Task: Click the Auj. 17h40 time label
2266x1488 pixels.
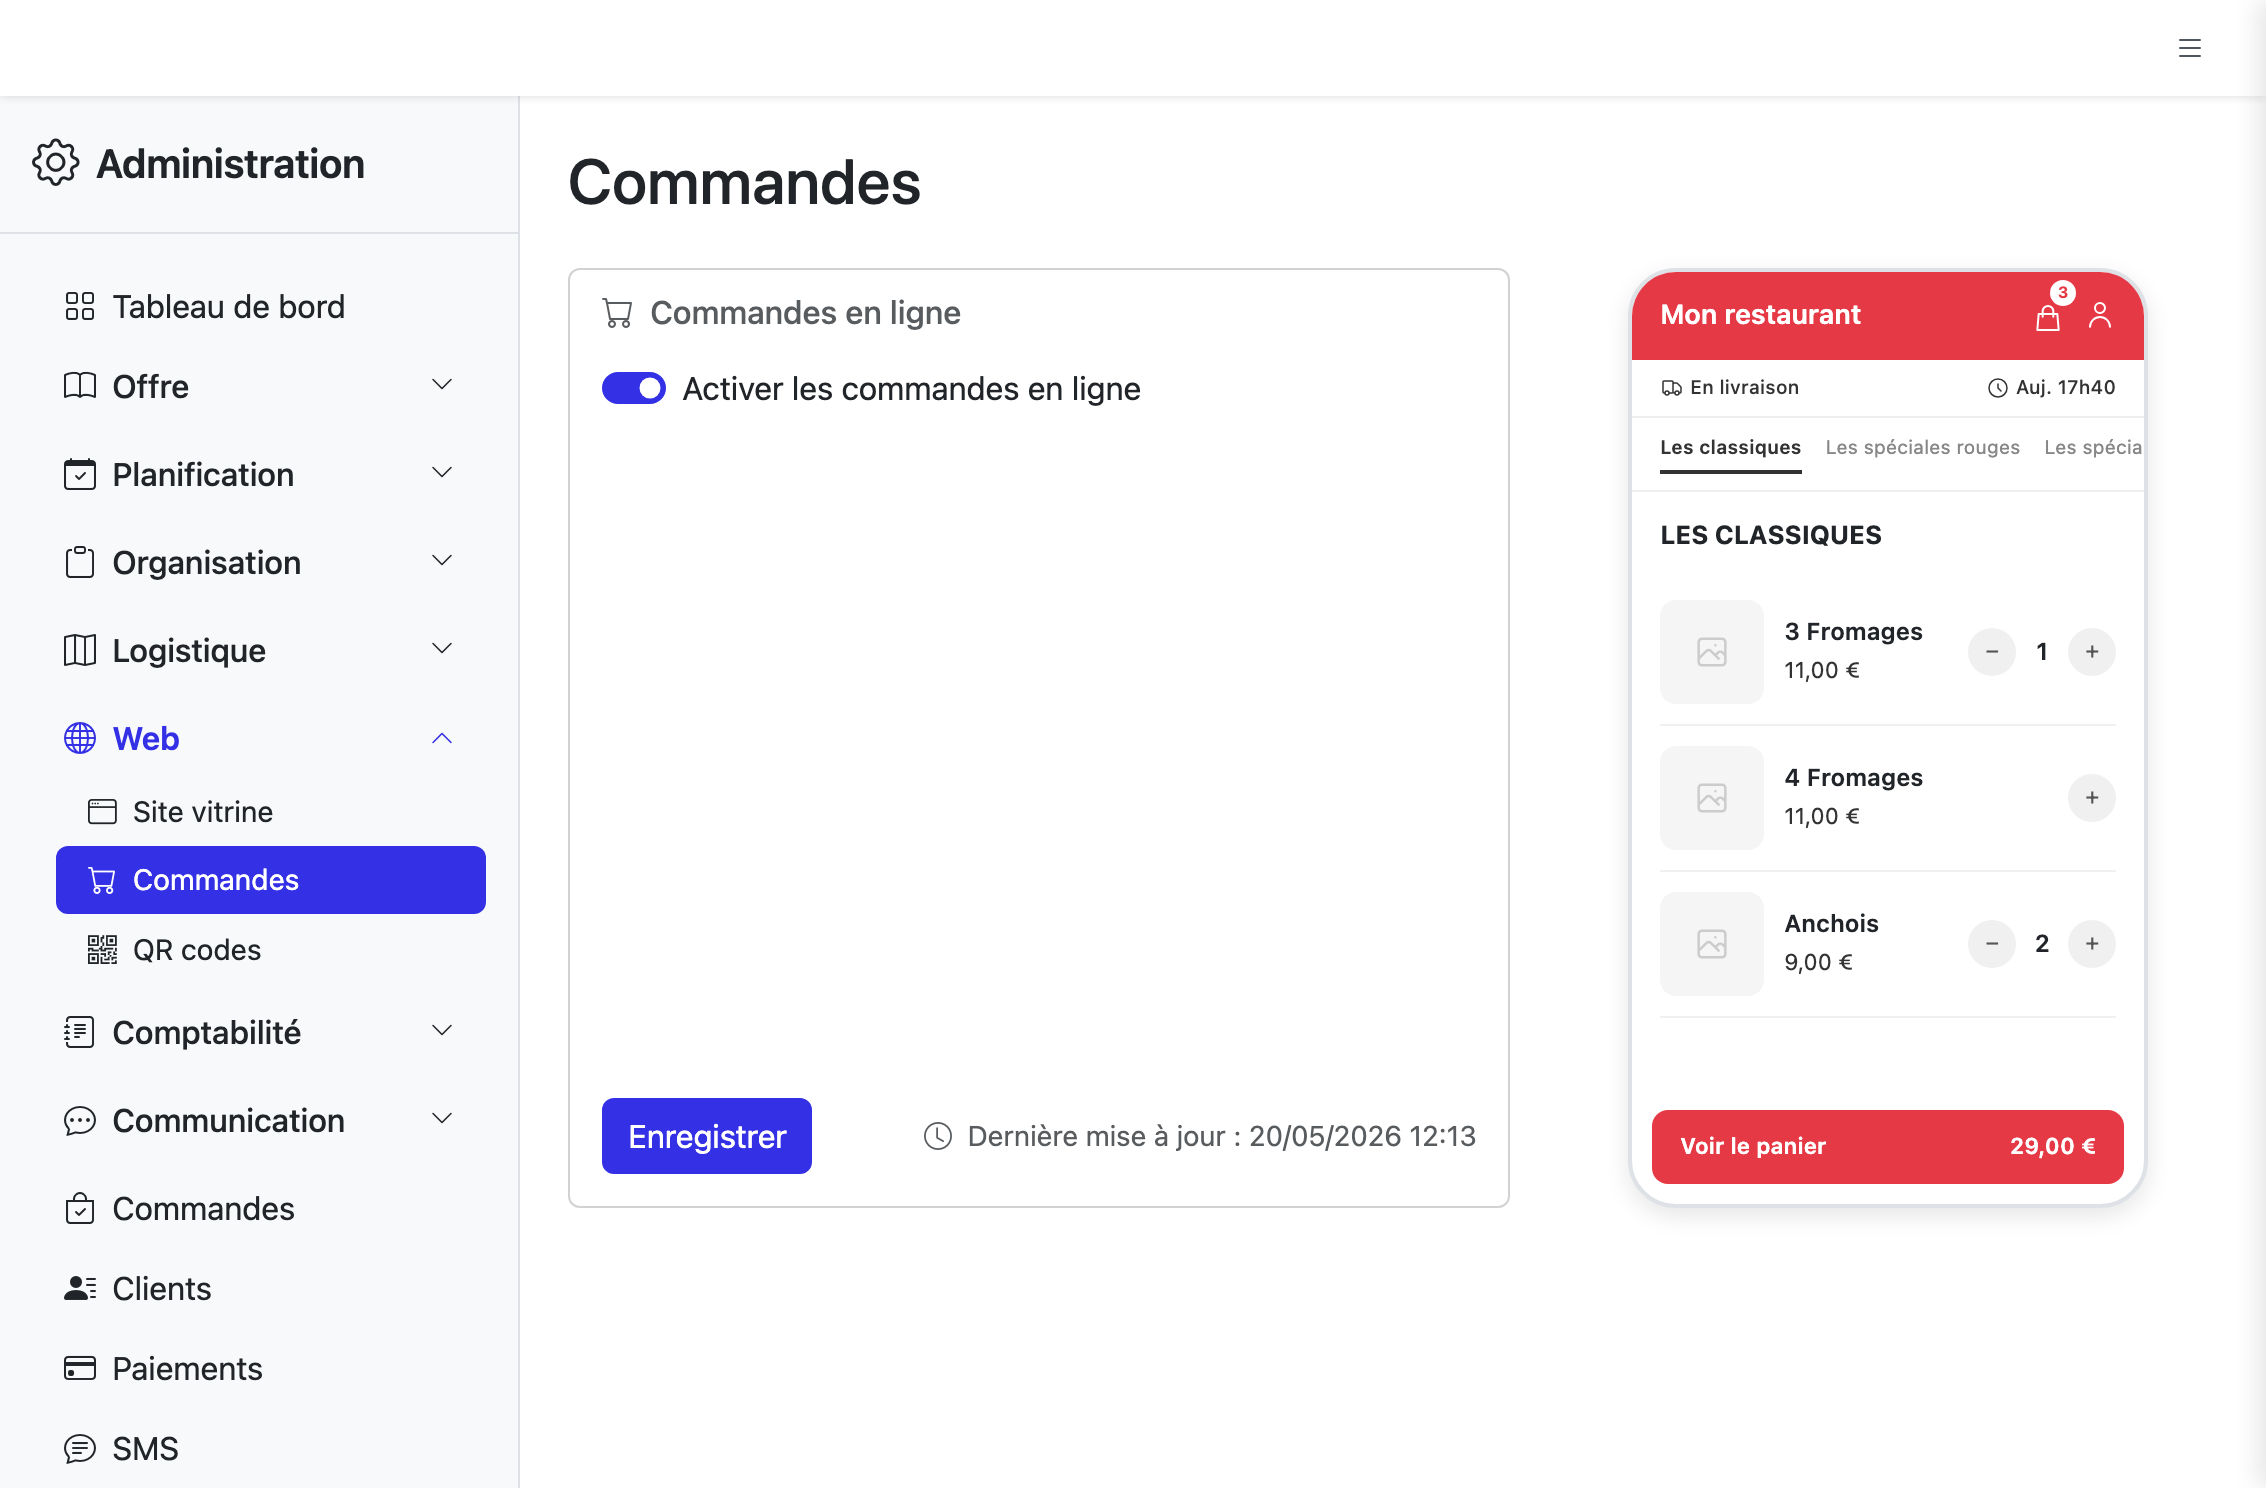Action: 2065,388
